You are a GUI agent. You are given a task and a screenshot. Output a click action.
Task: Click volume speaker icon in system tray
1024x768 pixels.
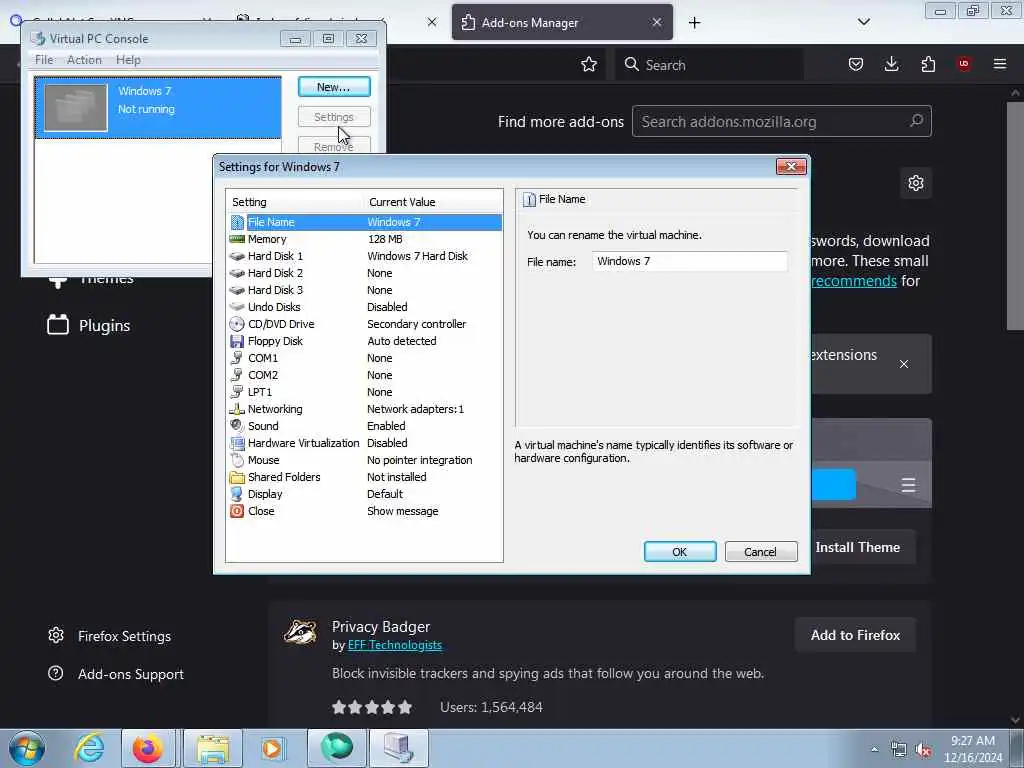pyautogui.click(x=923, y=750)
